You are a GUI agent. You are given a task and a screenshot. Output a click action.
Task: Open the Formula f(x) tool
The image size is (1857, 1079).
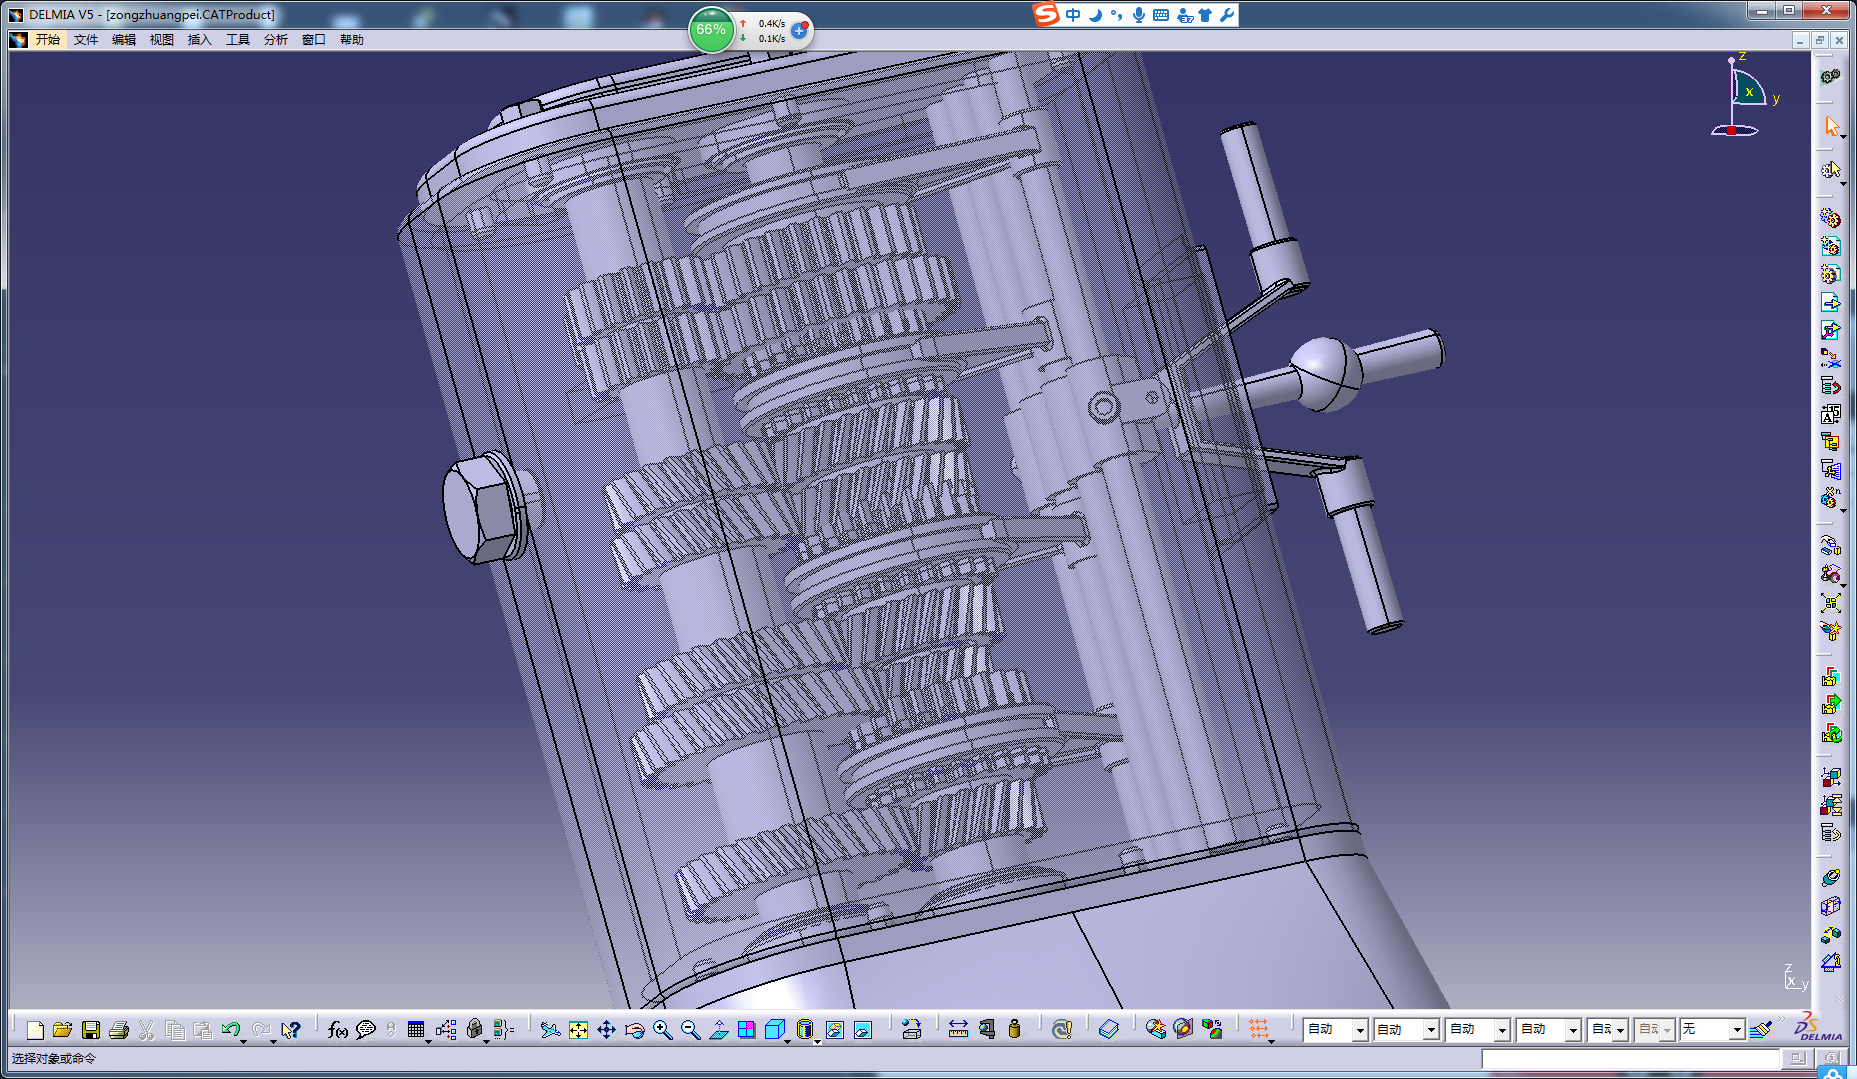(x=338, y=1030)
